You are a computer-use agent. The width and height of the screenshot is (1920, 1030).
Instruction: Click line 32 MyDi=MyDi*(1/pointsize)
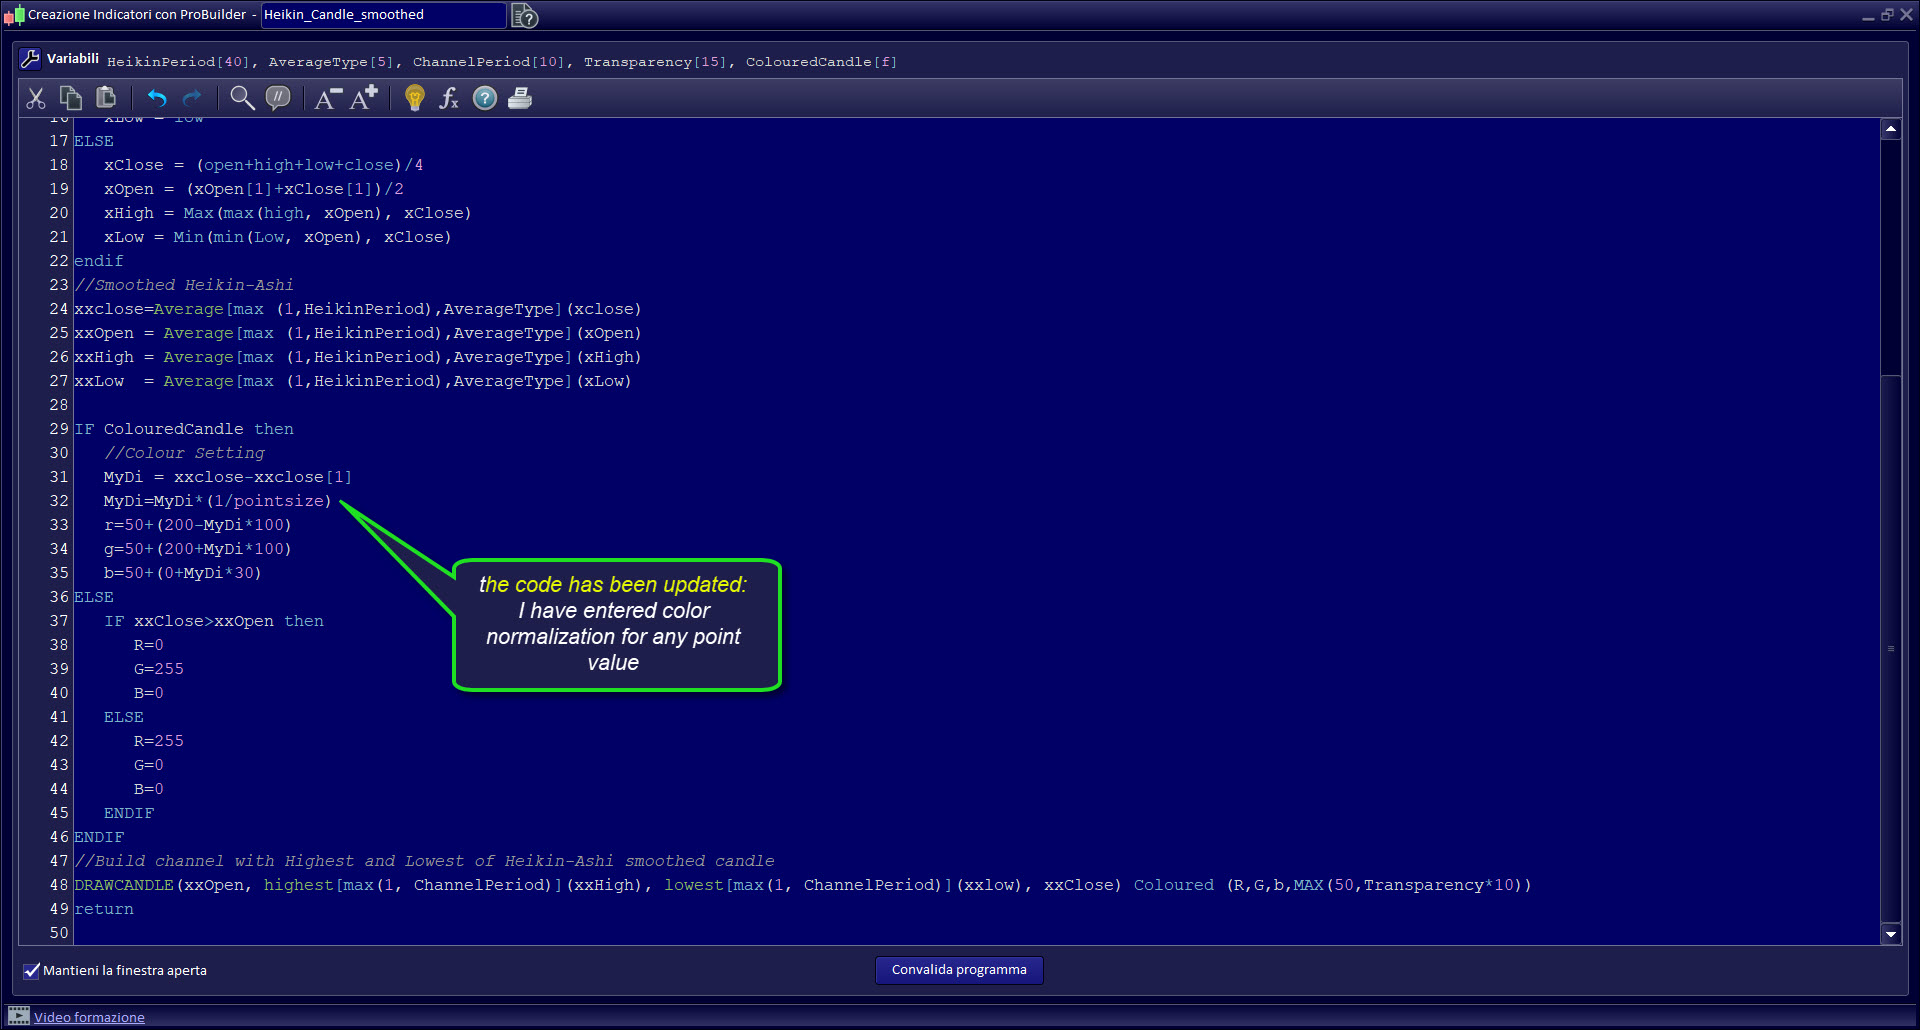click(217, 501)
